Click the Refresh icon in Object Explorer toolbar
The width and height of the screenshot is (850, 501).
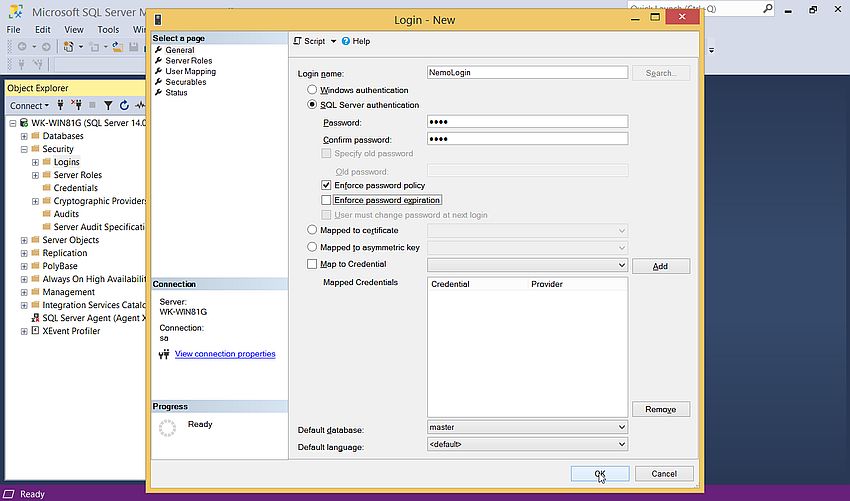tap(124, 105)
